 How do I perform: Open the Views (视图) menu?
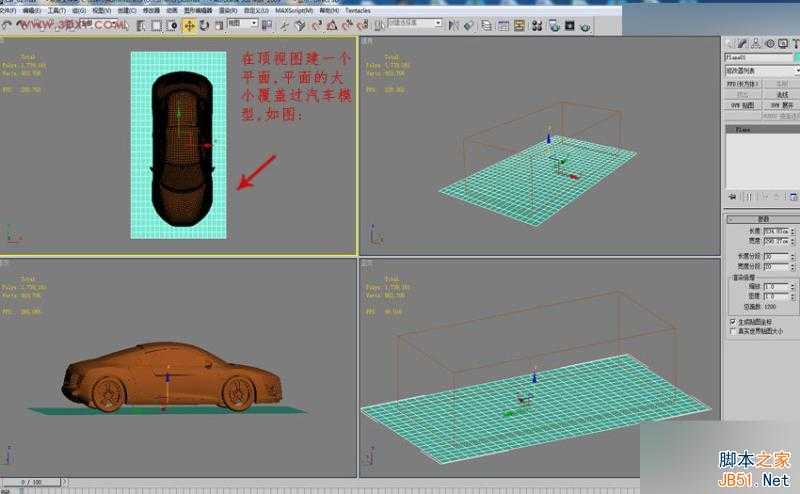tap(101, 11)
